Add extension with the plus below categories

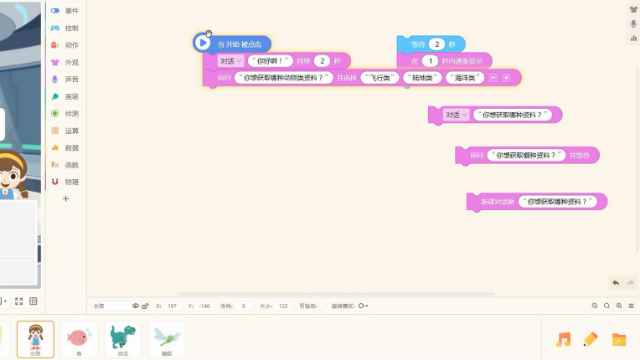click(x=66, y=199)
